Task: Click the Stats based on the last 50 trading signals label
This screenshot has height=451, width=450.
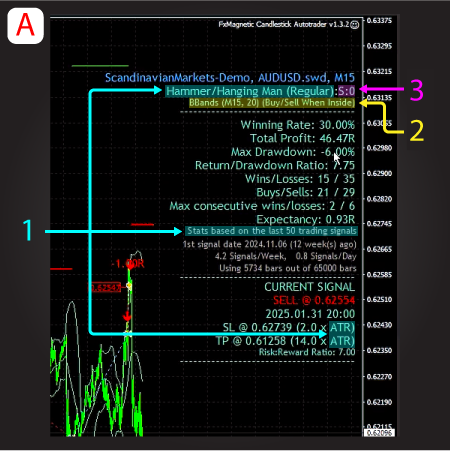Action: [271, 231]
